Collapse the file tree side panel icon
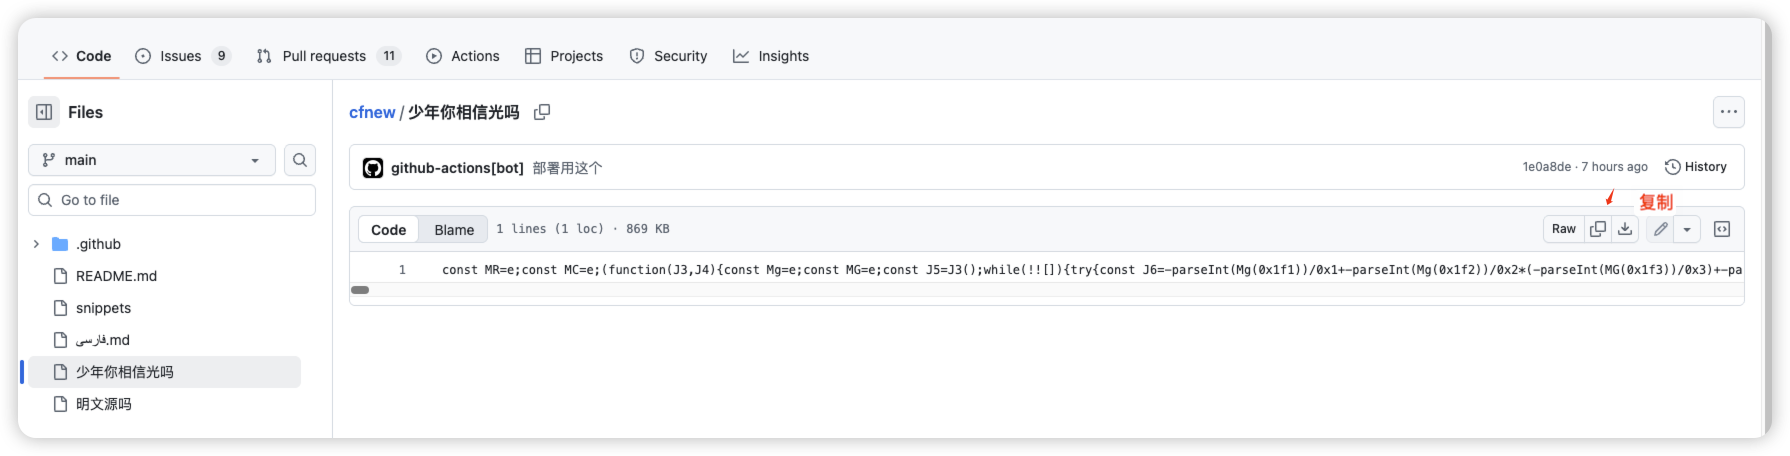Viewport: 1790px width, 456px height. point(44,112)
